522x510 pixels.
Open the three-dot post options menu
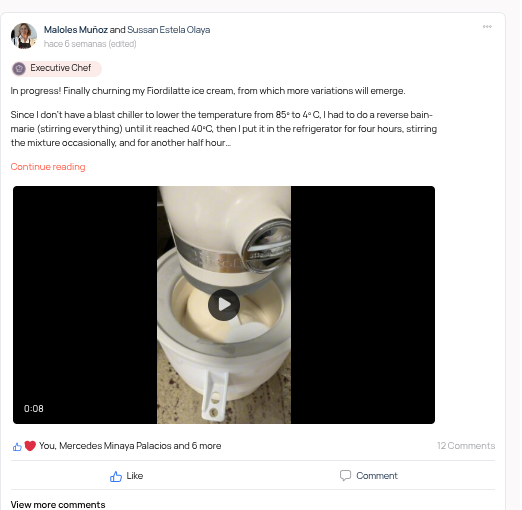(487, 27)
